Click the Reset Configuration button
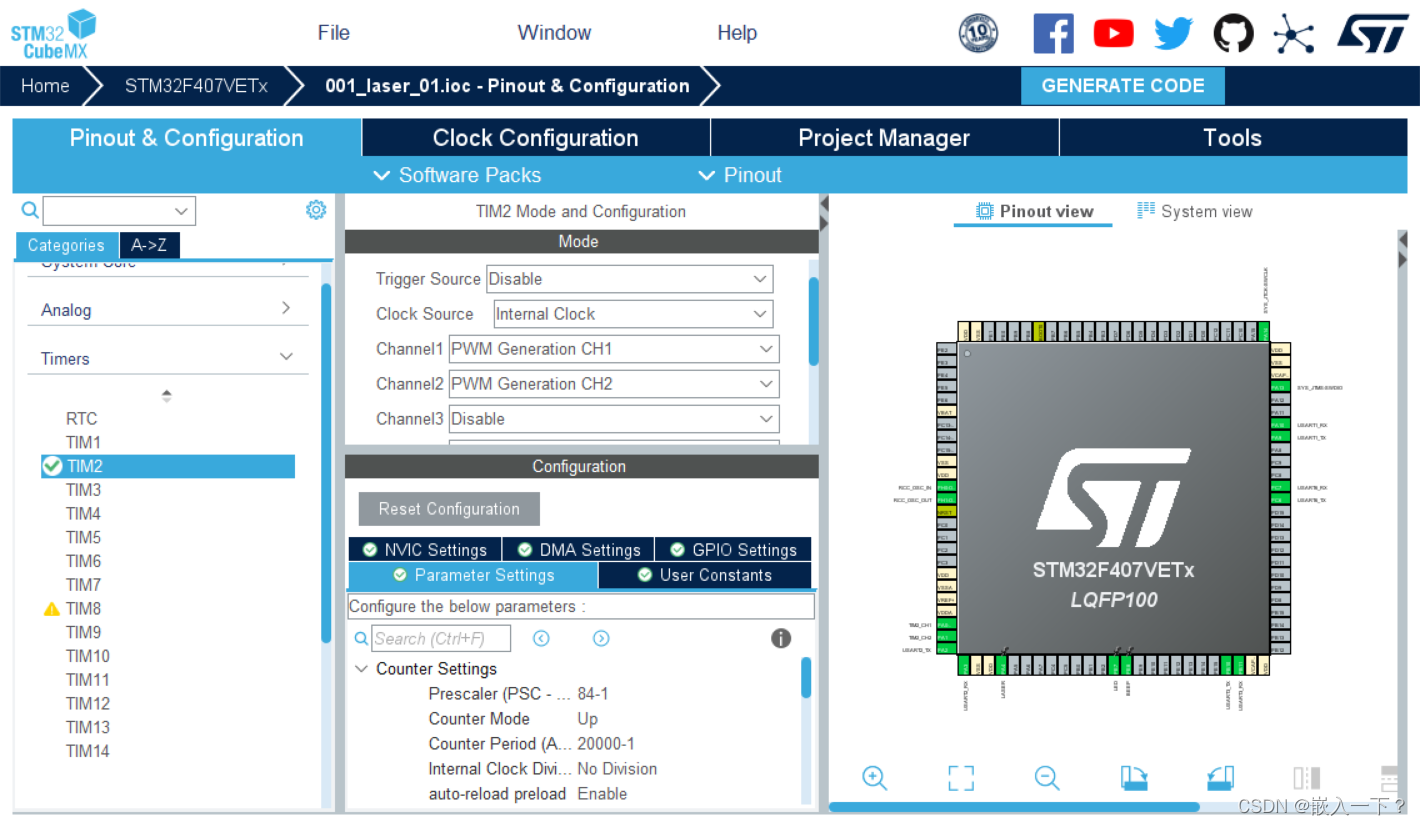 click(449, 509)
